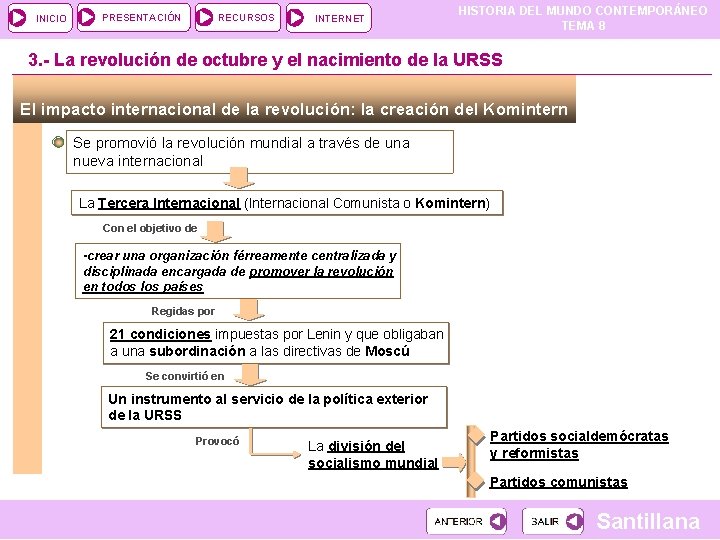
Task: Open 'promover la revolución en todos los países' link
Action: 238,279
